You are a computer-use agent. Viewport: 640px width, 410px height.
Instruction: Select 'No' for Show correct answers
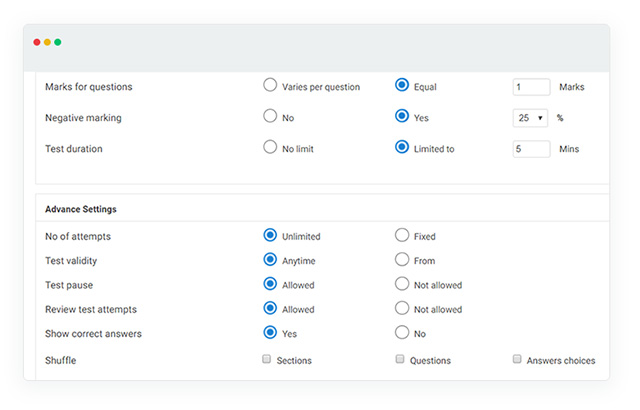click(x=402, y=333)
